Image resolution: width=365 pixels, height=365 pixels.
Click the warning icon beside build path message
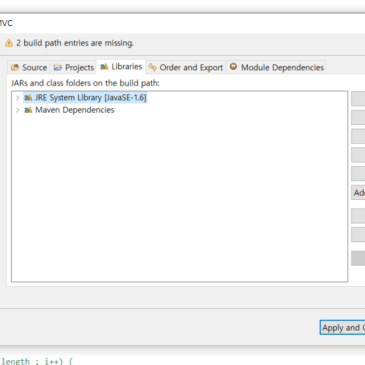pyautogui.click(x=9, y=43)
